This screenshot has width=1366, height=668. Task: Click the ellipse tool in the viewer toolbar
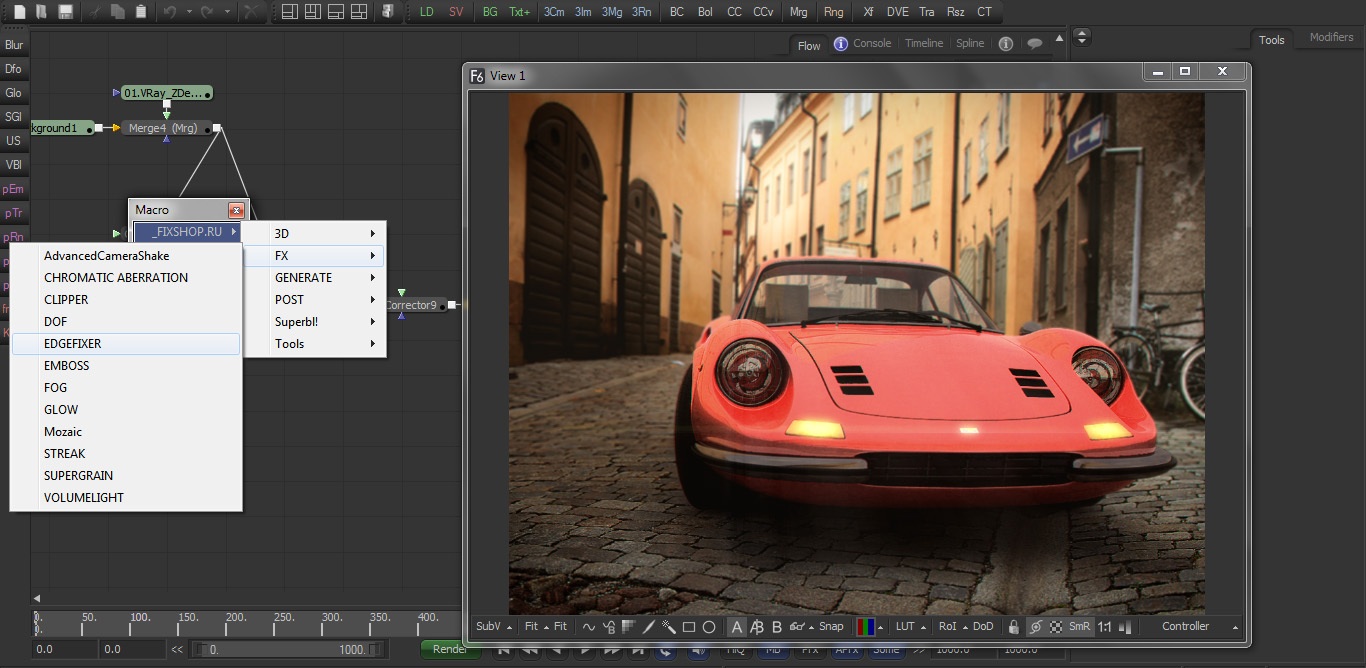tap(709, 627)
